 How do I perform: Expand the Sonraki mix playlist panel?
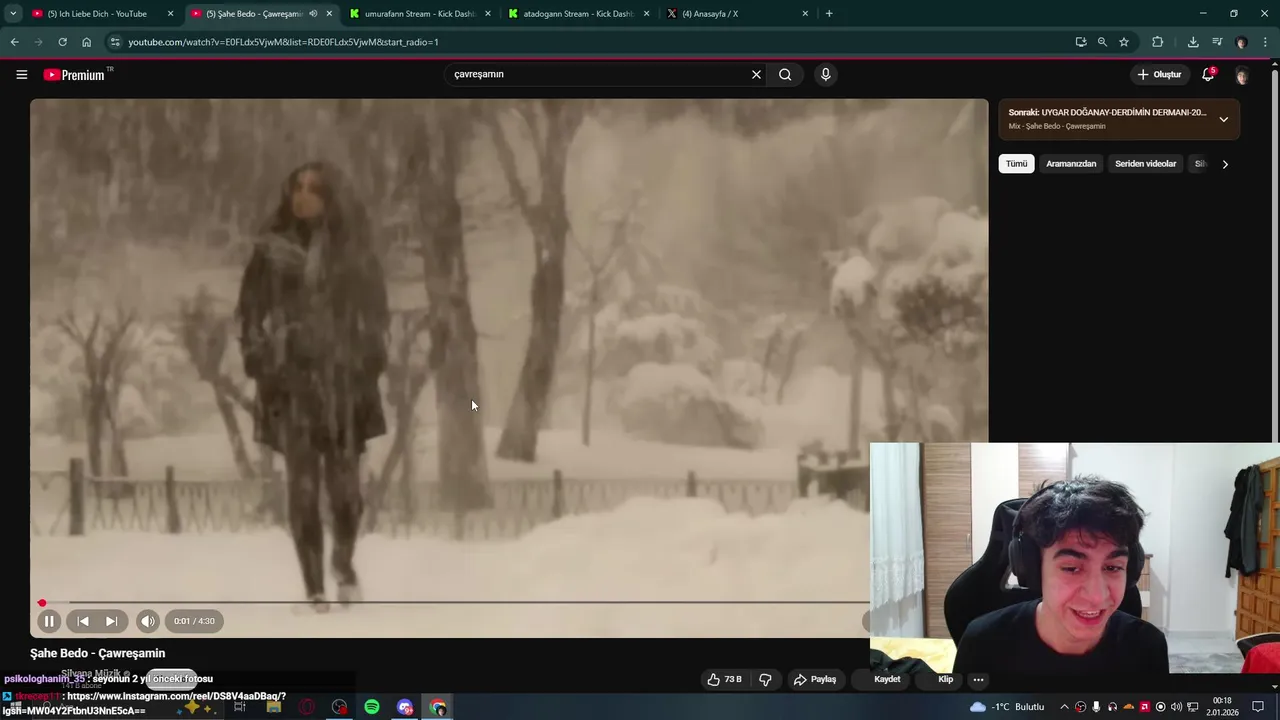click(1223, 119)
